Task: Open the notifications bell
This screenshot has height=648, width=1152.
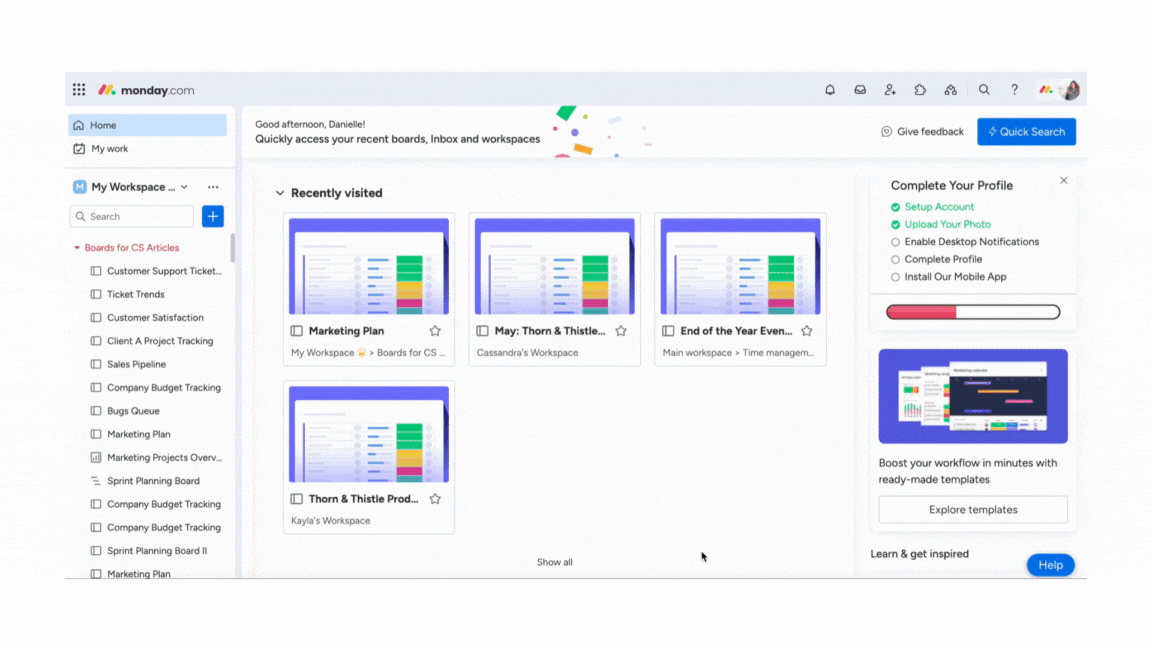Action: 829,90
